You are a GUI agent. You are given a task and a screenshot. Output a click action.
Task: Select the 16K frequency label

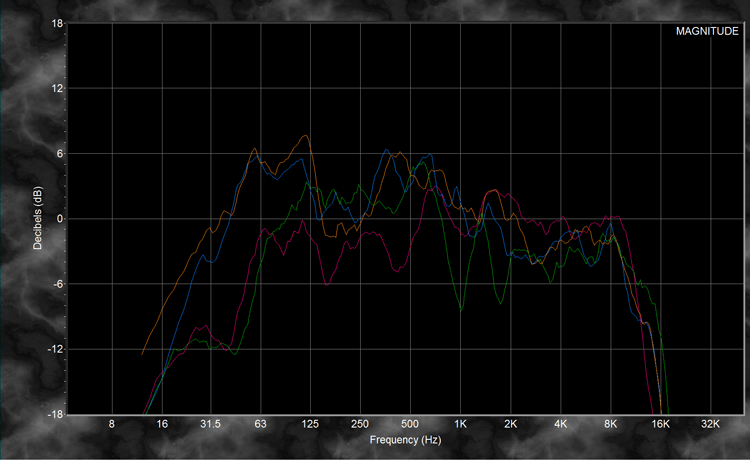pos(661,424)
